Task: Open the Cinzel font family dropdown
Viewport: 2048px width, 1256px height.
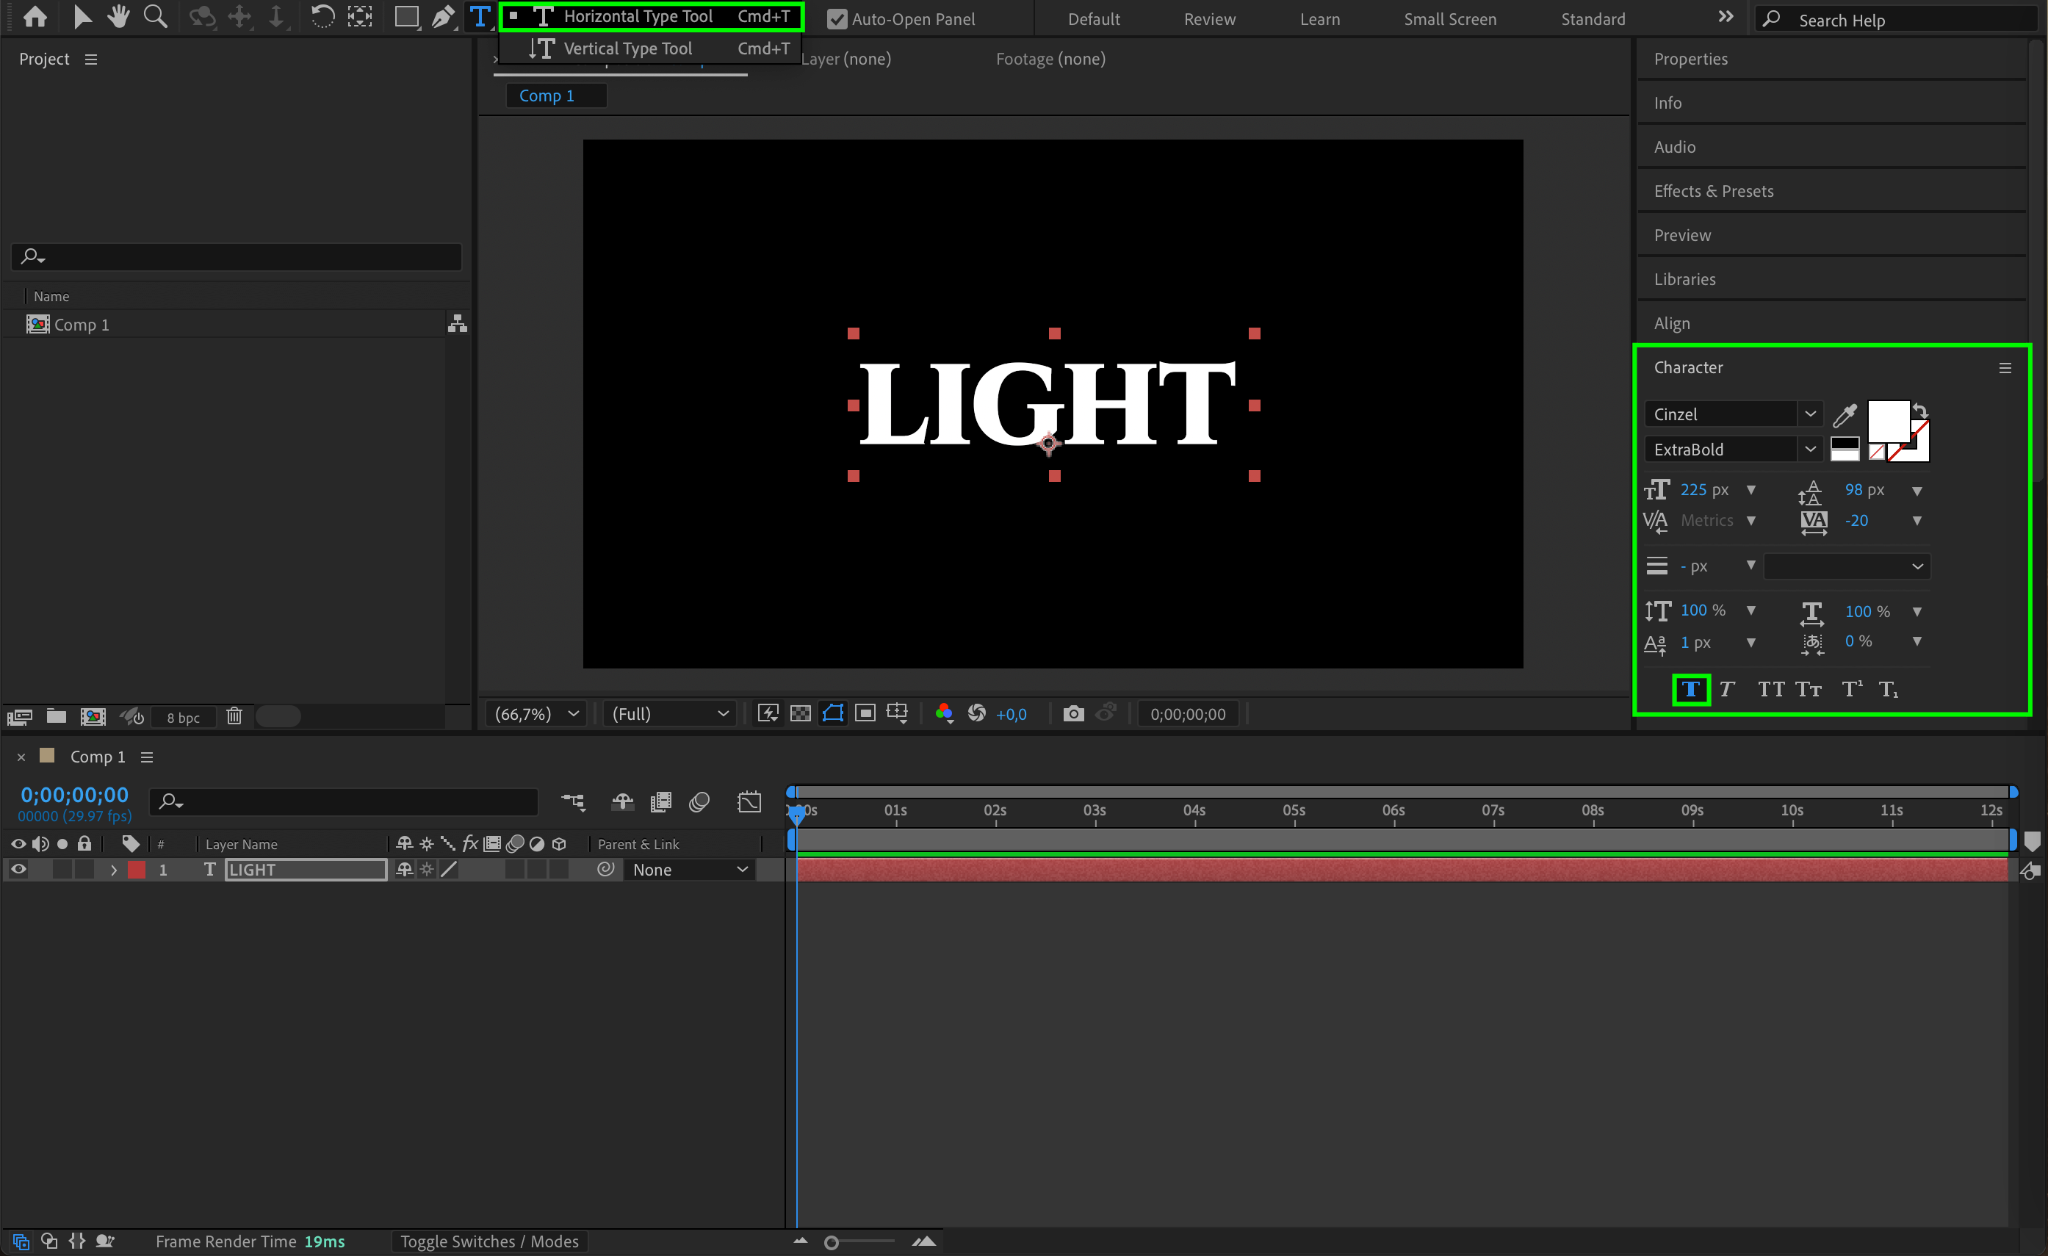Action: click(1810, 414)
